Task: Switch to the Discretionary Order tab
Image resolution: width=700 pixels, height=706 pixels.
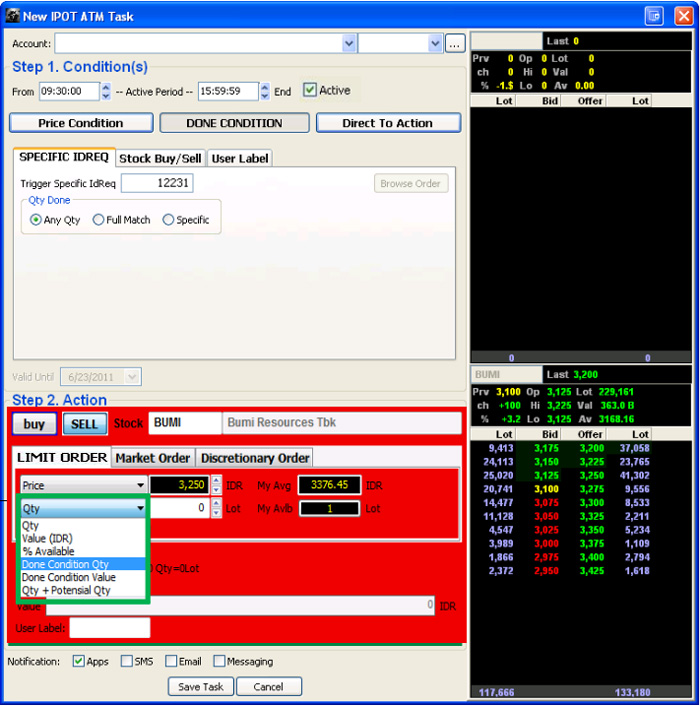Action: tap(255, 458)
